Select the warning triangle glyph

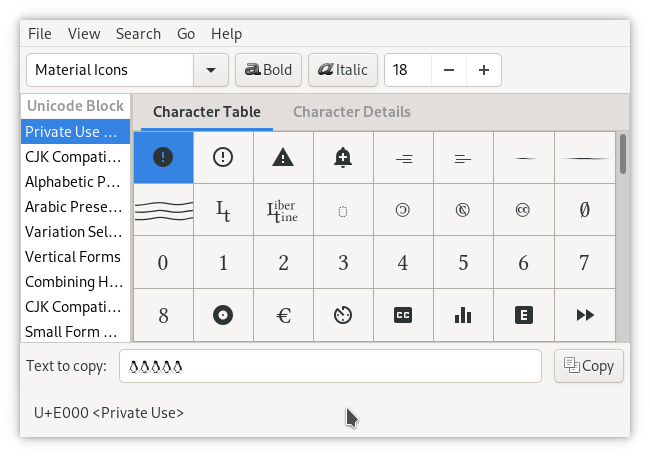pyautogui.click(x=283, y=158)
